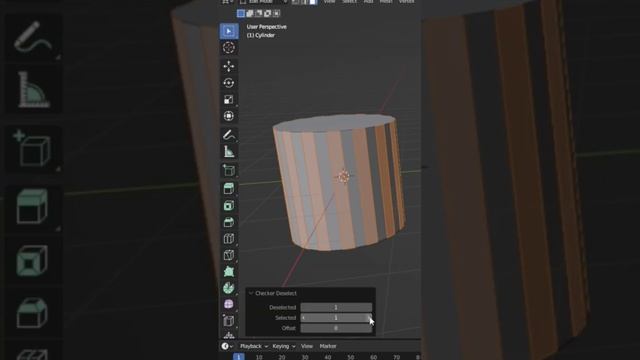Decrease Selected value with left arrow
Screen dimensions: 640x360
303,318
